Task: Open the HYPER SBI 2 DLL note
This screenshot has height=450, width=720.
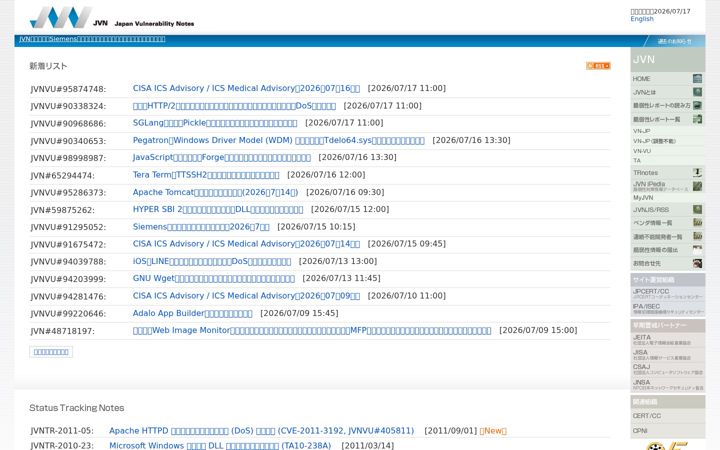Action: click(218, 209)
